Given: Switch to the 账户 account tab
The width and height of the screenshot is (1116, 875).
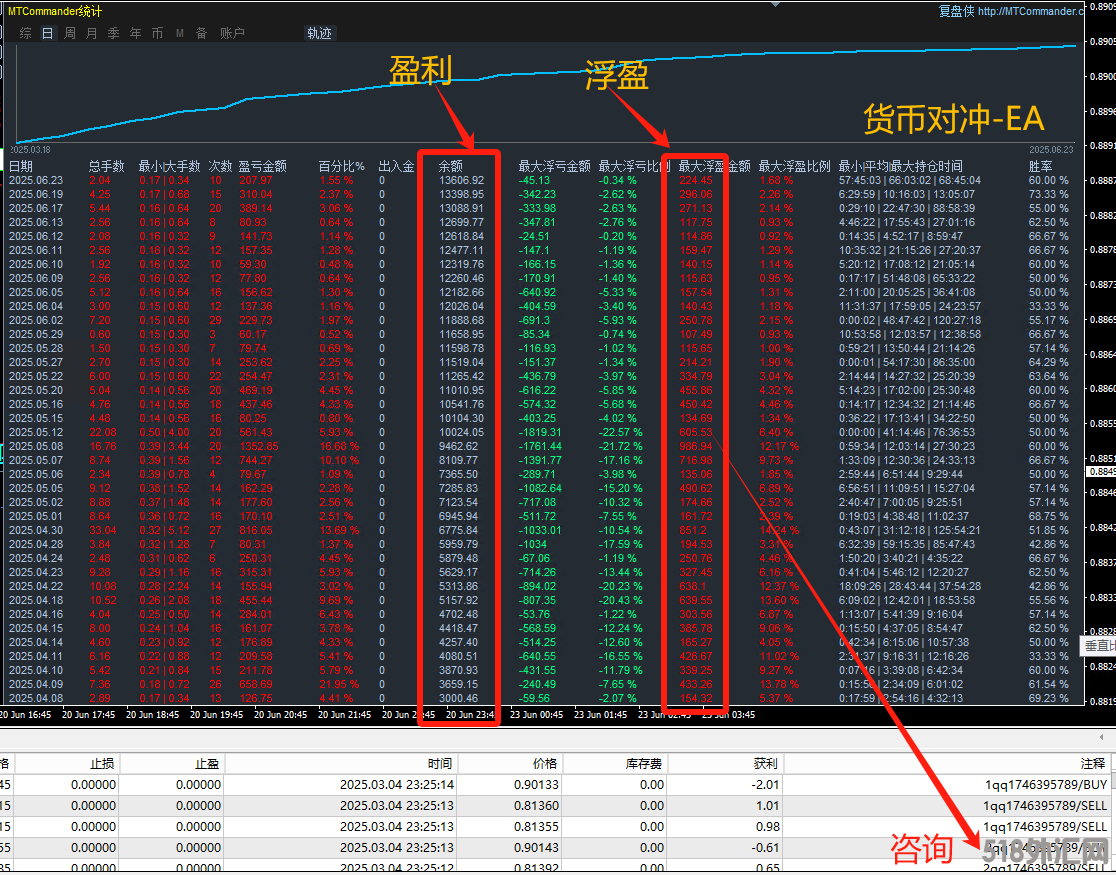Looking at the screenshot, I should pyautogui.click(x=232, y=33).
